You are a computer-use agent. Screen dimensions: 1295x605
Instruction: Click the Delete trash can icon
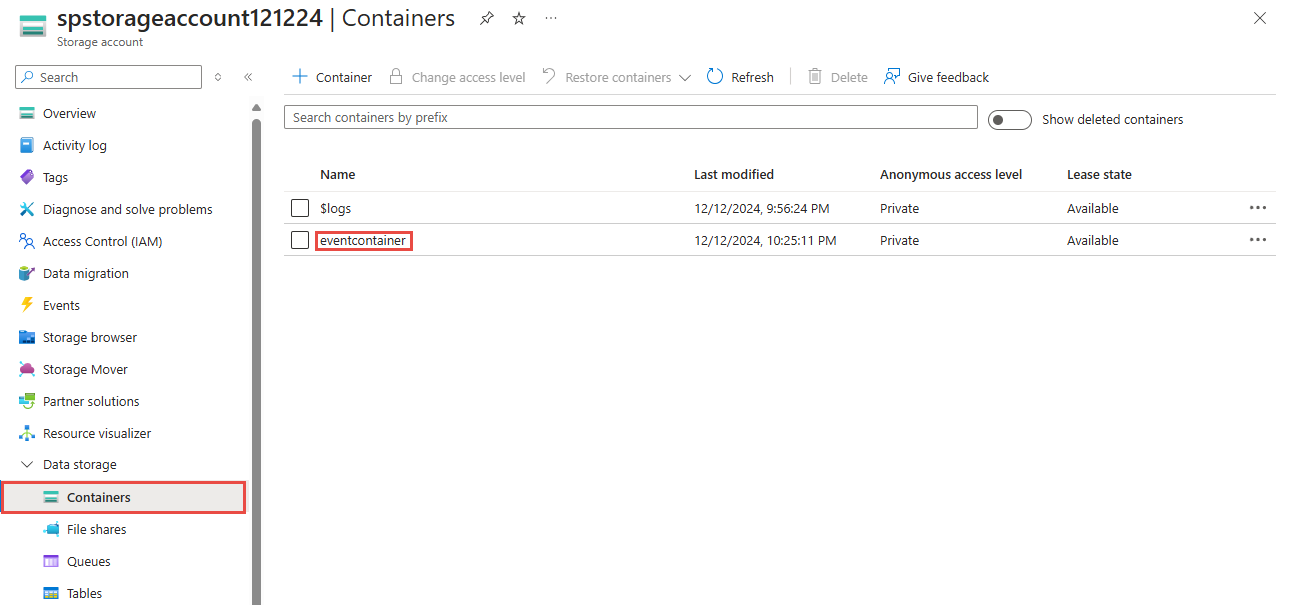(x=815, y=77)
